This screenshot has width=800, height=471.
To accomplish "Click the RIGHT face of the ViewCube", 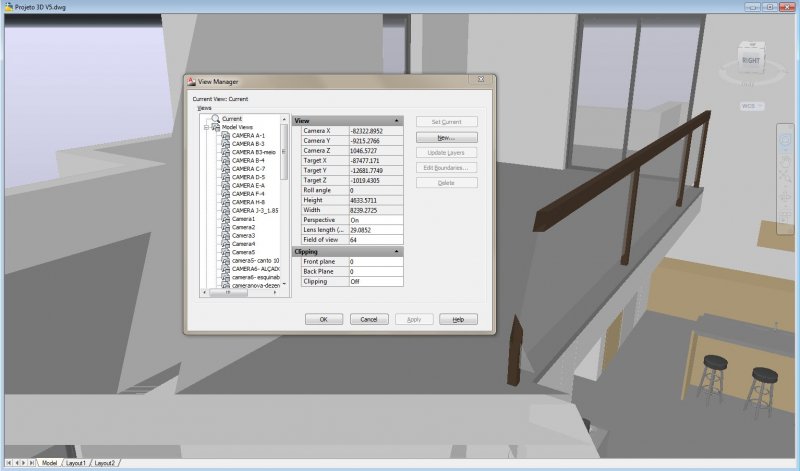I will coord(751,60).
